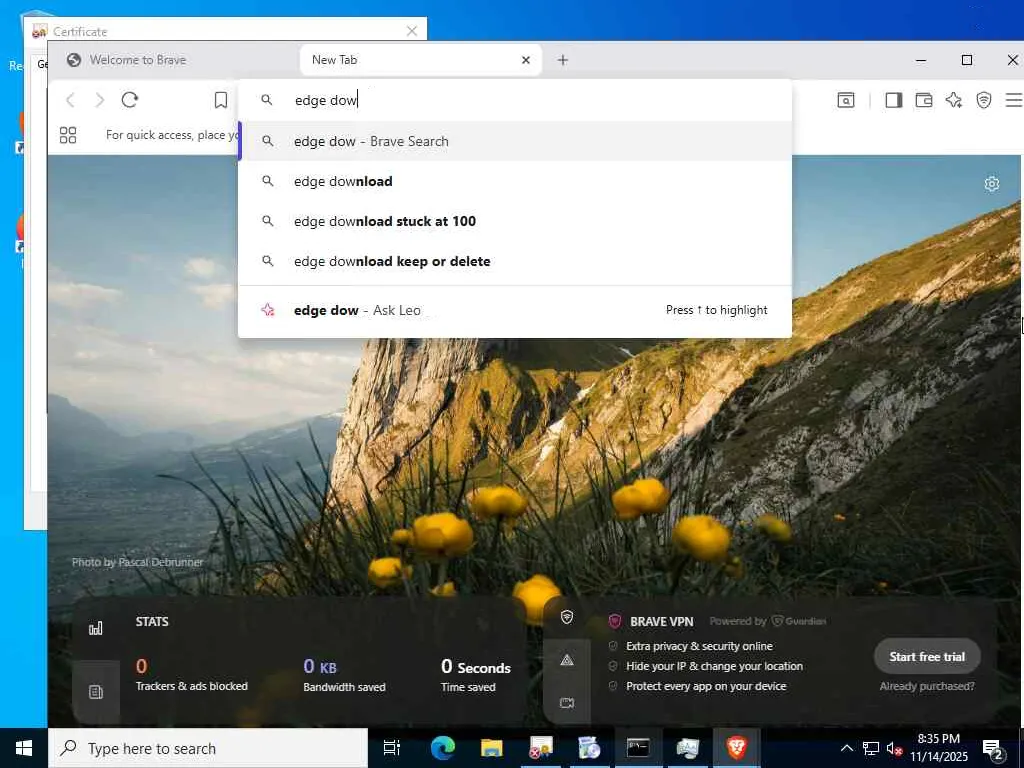Open new tab page customize gear
This screenshot has height=768, width=1024.
pyautogui.click(x=991, y=184)
